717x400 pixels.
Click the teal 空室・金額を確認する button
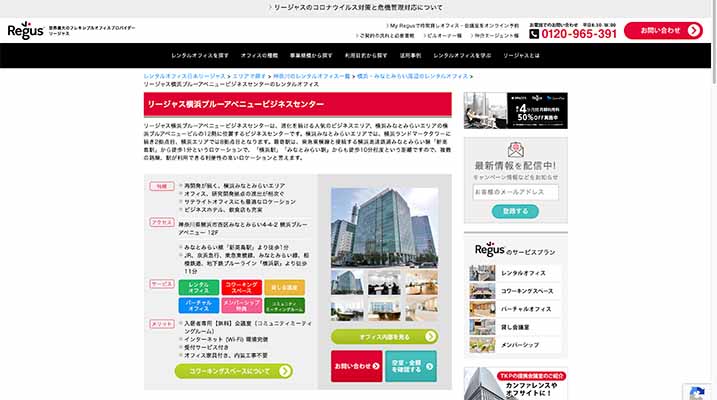coord(411,366)
